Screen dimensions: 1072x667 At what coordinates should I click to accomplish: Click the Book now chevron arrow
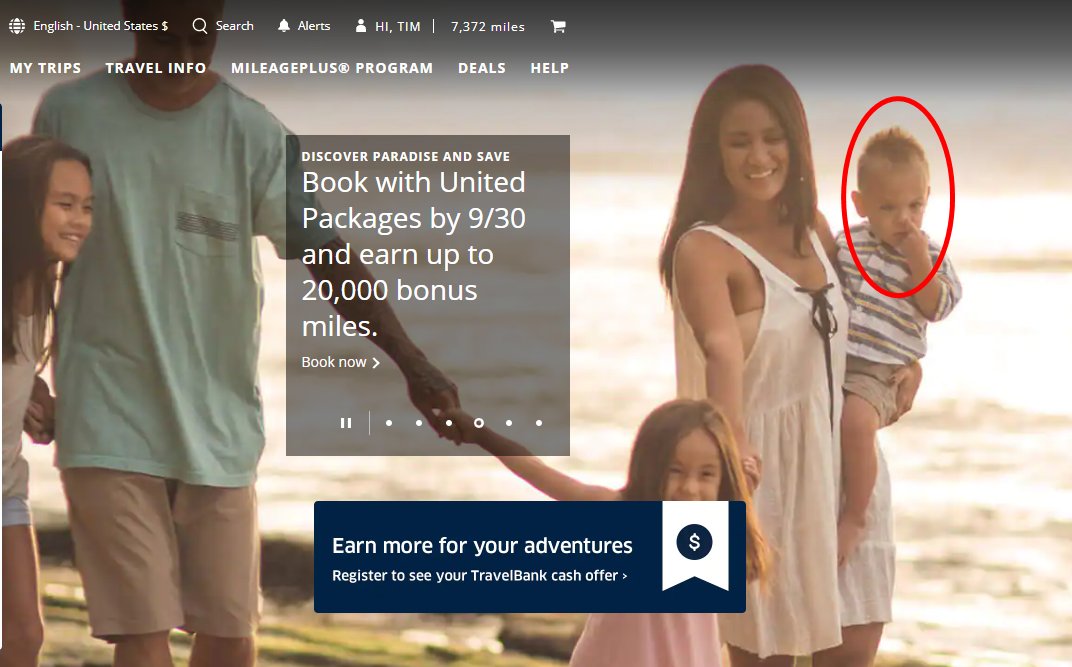point(376,363)
